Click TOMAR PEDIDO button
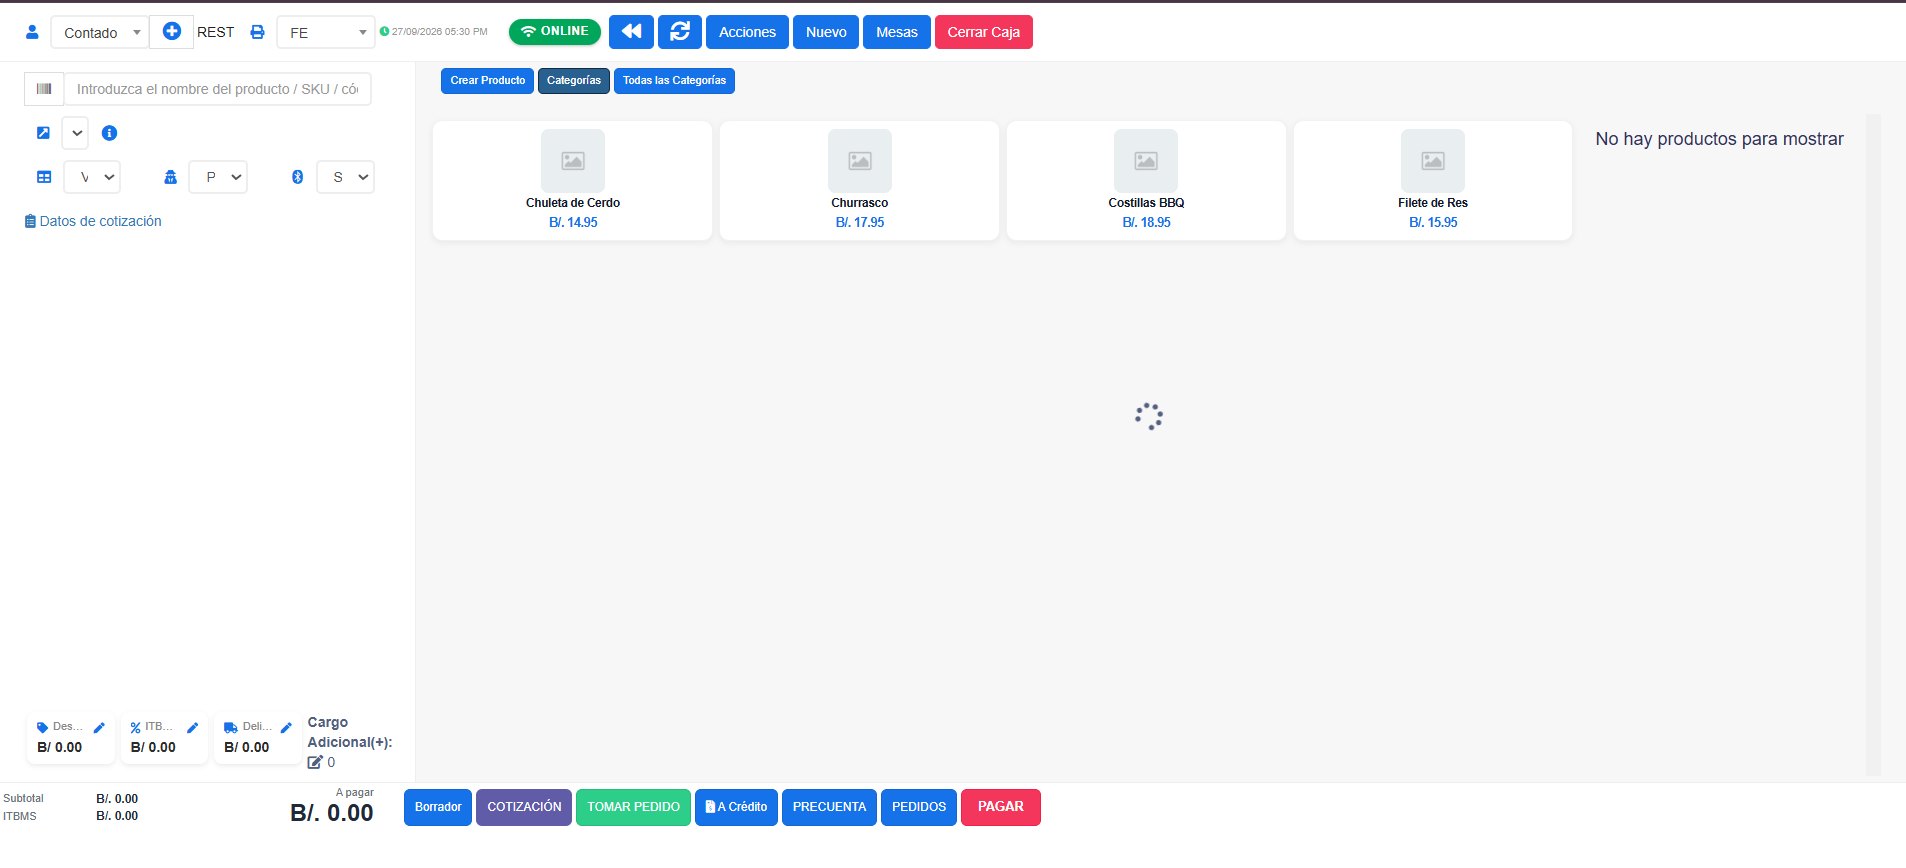Image resolution: width=1906 pixels, height=868 pixels. (x=633, y=808)
